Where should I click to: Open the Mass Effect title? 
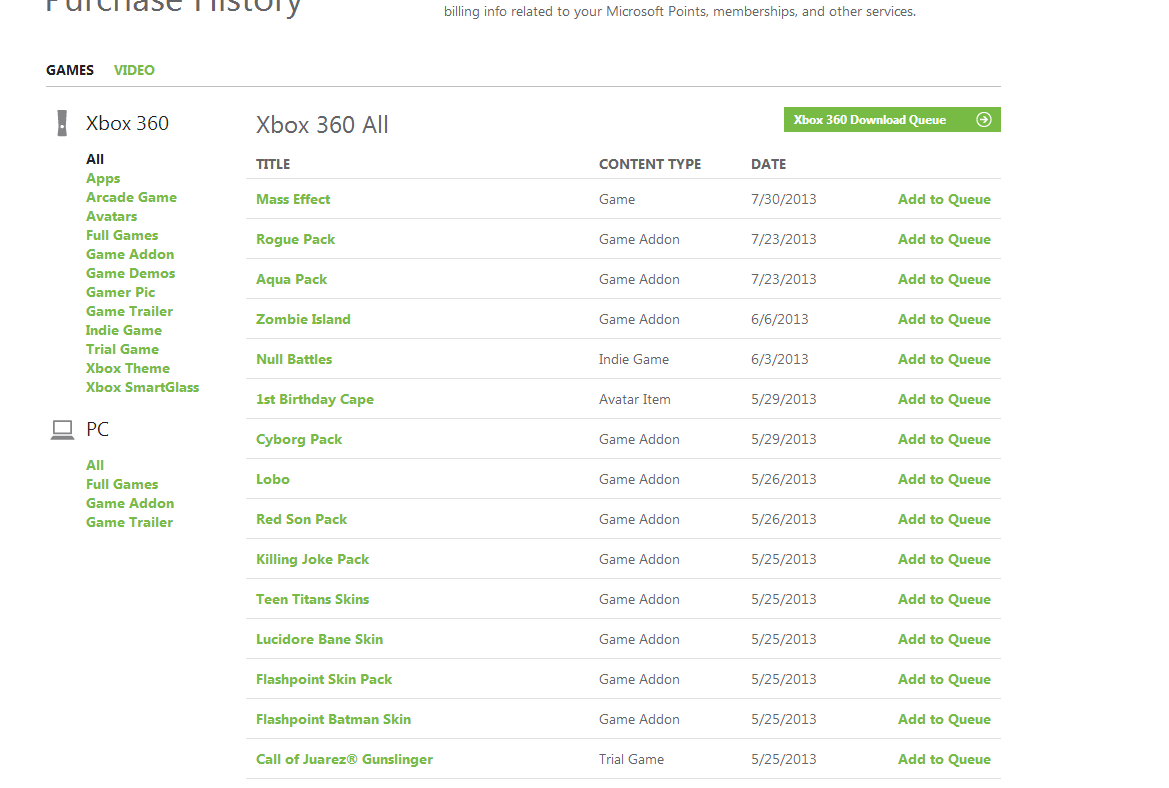293,199
